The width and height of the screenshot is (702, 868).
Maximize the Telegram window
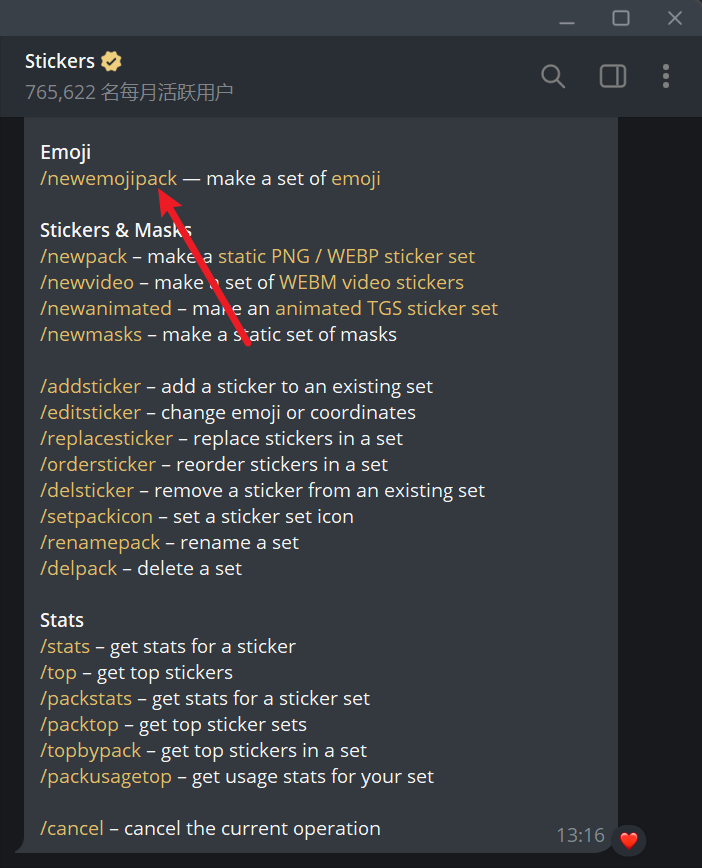(620, 18)
